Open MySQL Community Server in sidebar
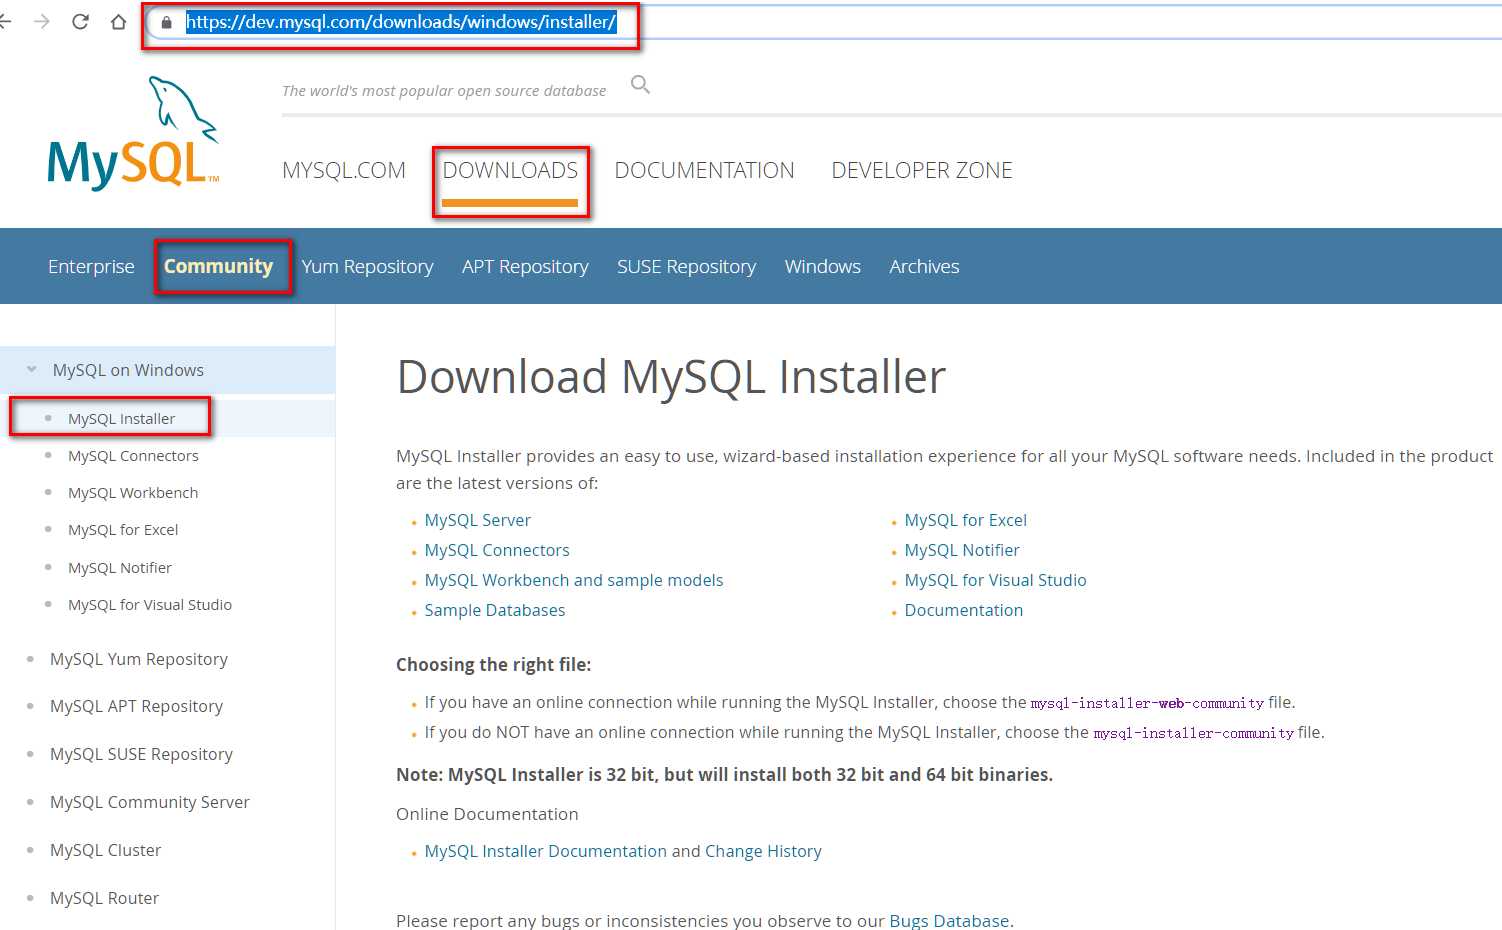1502x930 pixels. (x=150, y=802)
